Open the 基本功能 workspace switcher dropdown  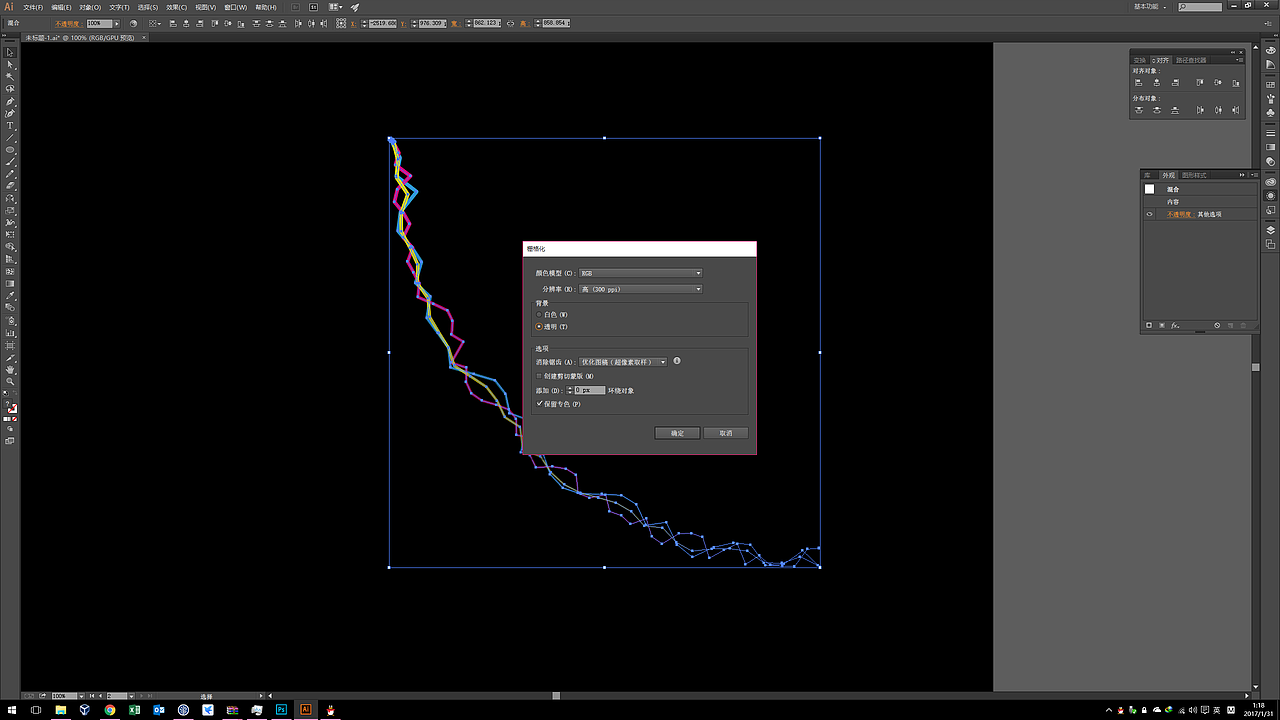1152,7
